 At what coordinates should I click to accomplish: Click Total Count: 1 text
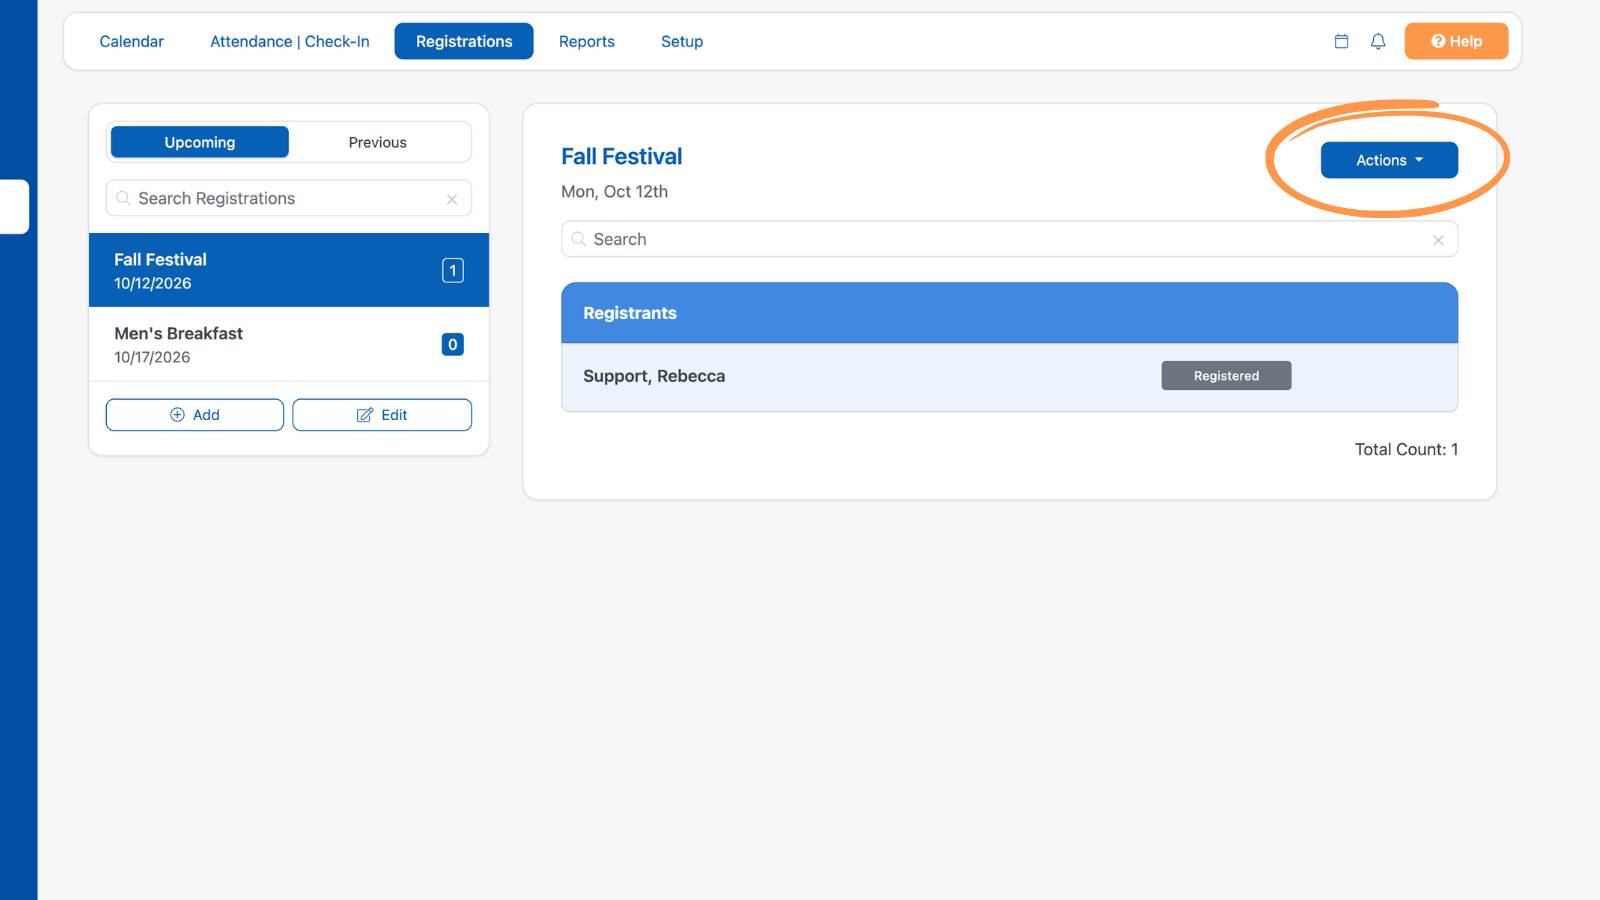pos(1406,449)
